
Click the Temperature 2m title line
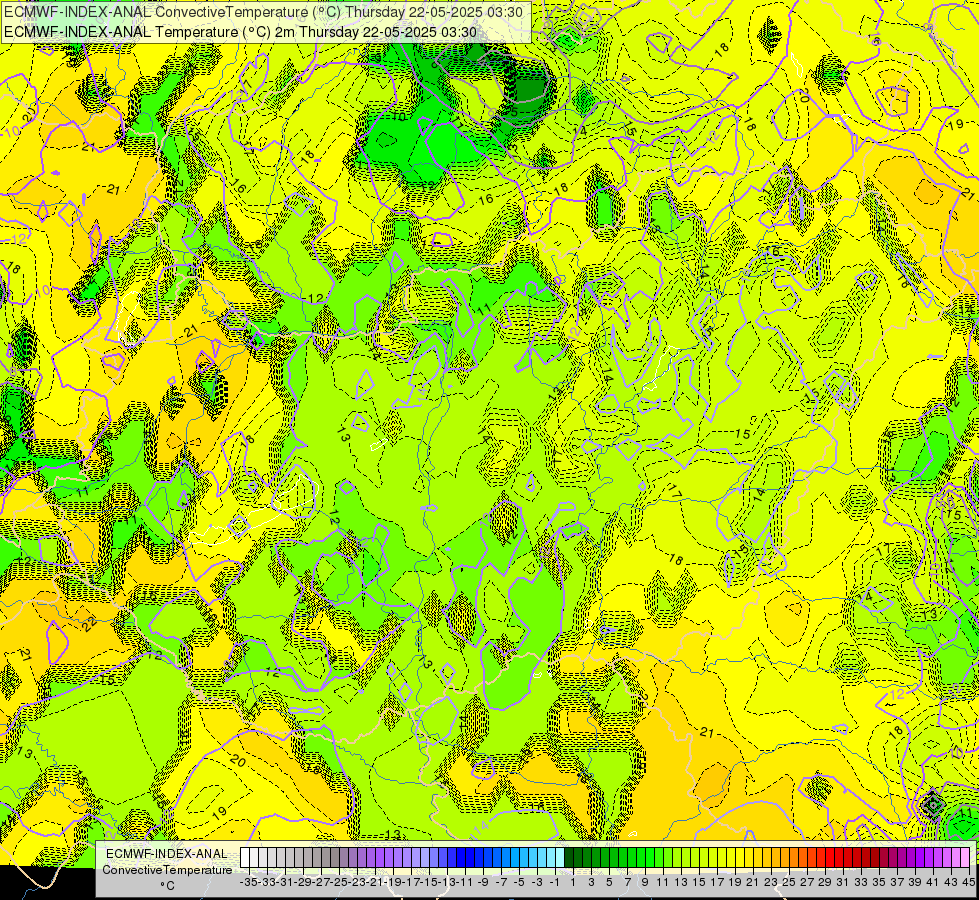[240, 32]
